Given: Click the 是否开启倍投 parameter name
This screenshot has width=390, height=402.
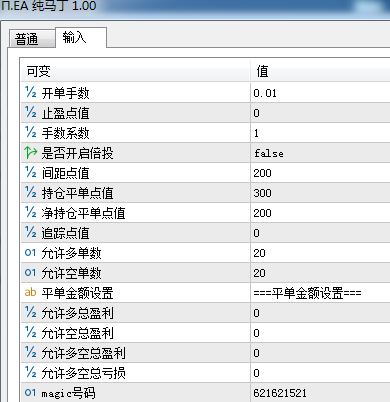Looking at the screenshot, I should click(77, 153).
